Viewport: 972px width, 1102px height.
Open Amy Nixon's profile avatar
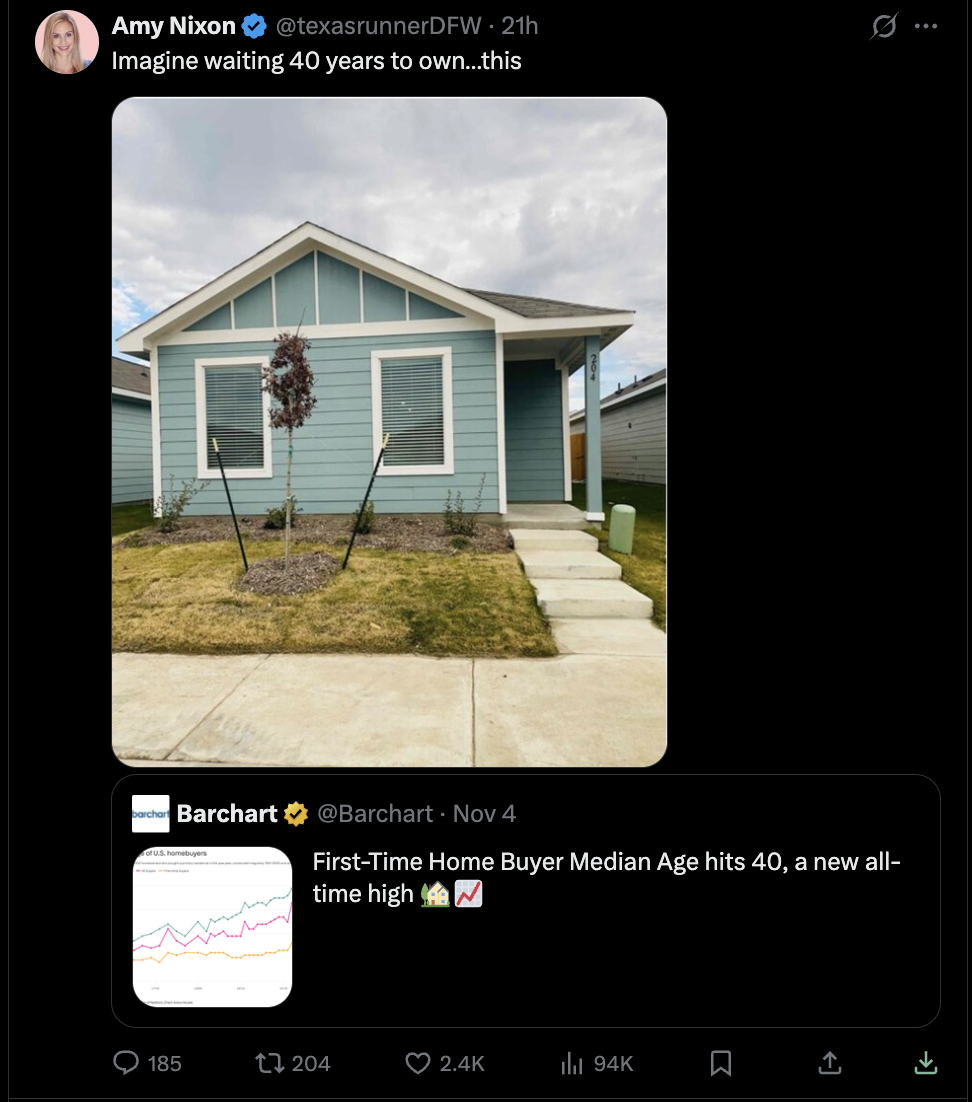coord(67,42)
